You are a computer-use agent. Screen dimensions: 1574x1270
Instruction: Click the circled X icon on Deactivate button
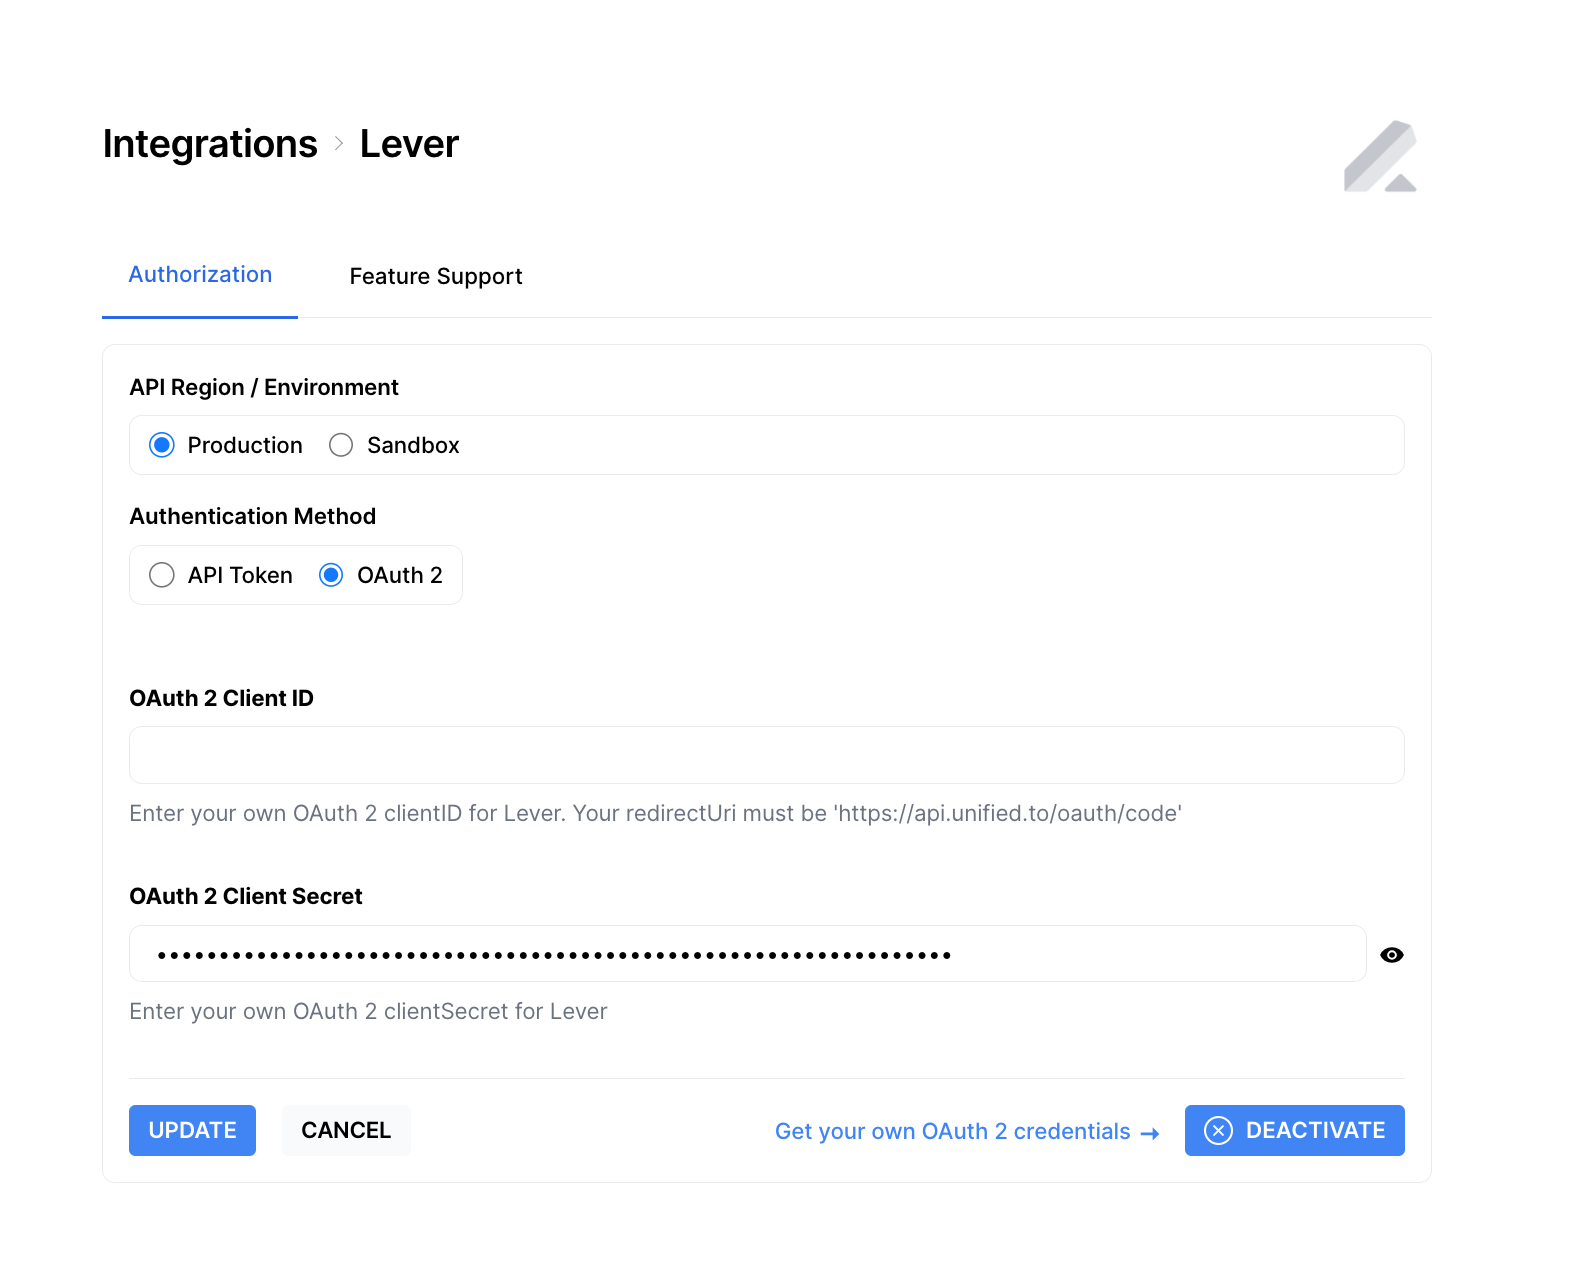1218,1130
